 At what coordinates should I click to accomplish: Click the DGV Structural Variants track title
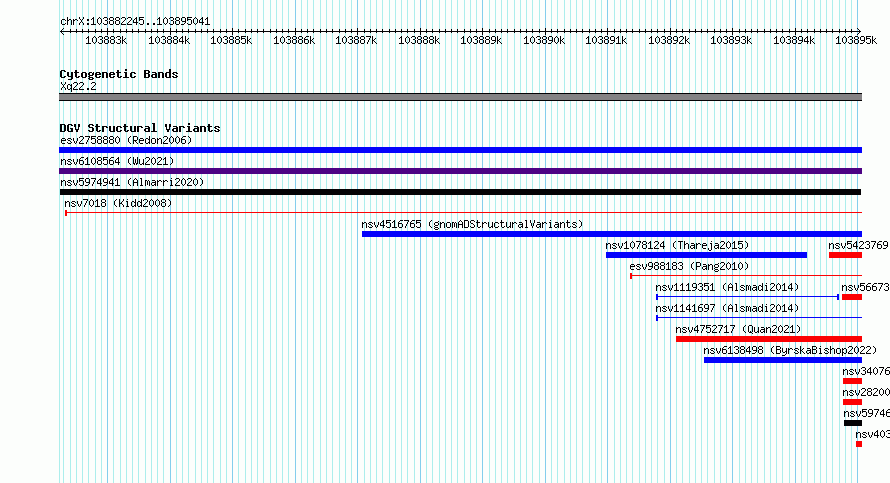click(x=140, y=128)
